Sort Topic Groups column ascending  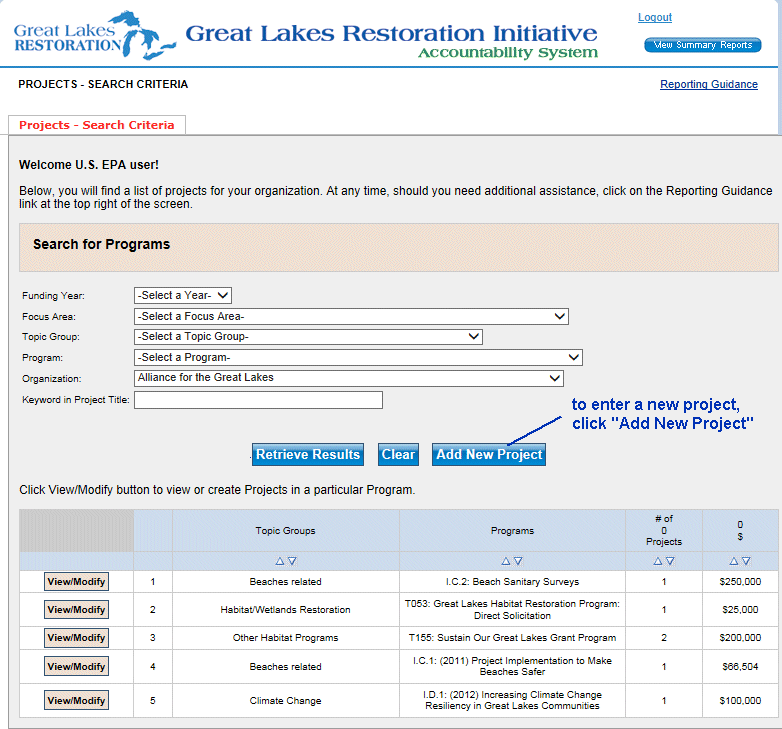[280, 561]
